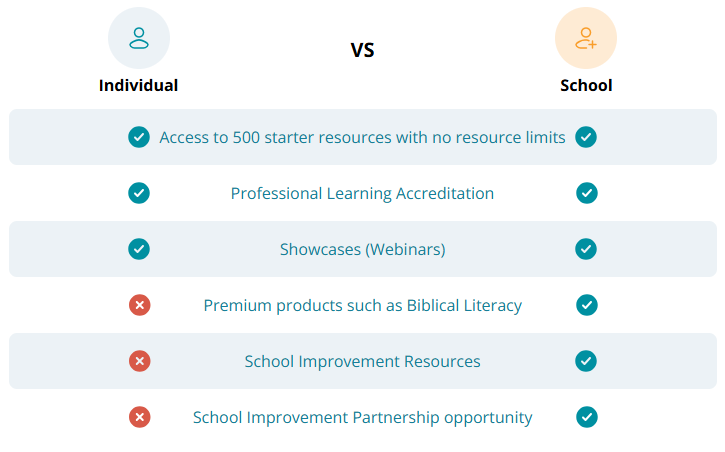
Task: Click School checkmark for 500 starter resources
Action: [586, 137]
